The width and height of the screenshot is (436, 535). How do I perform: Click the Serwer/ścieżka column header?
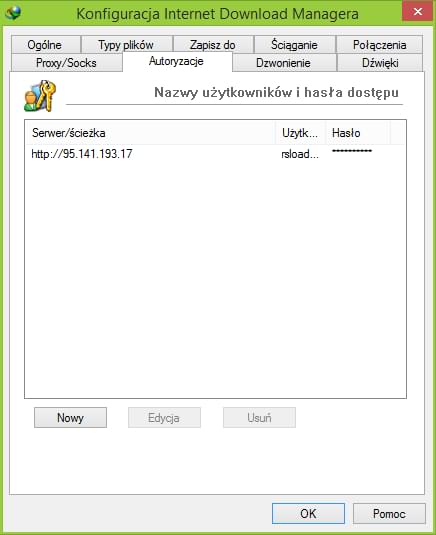(150, 133)
